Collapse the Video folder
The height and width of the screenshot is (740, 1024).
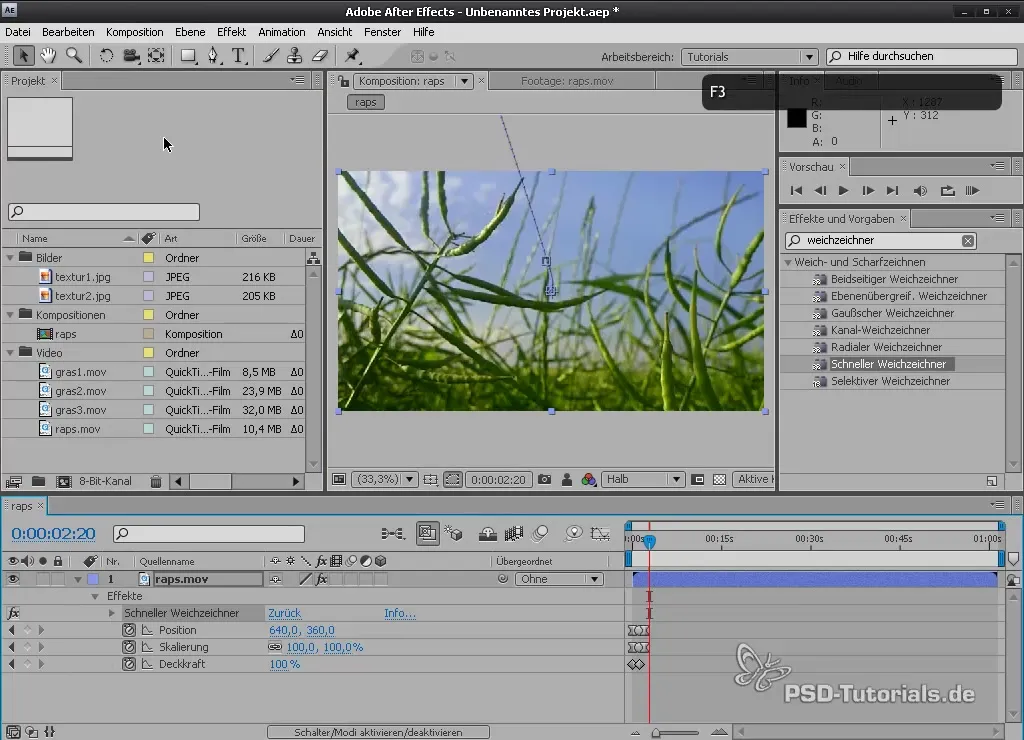[x=10, y=353]
